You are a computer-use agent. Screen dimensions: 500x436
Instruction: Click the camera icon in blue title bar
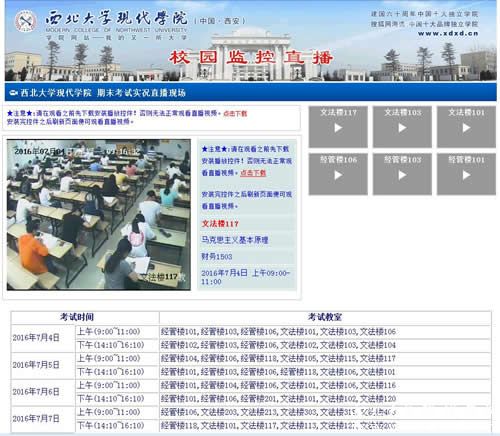click(x=14, y=93)
